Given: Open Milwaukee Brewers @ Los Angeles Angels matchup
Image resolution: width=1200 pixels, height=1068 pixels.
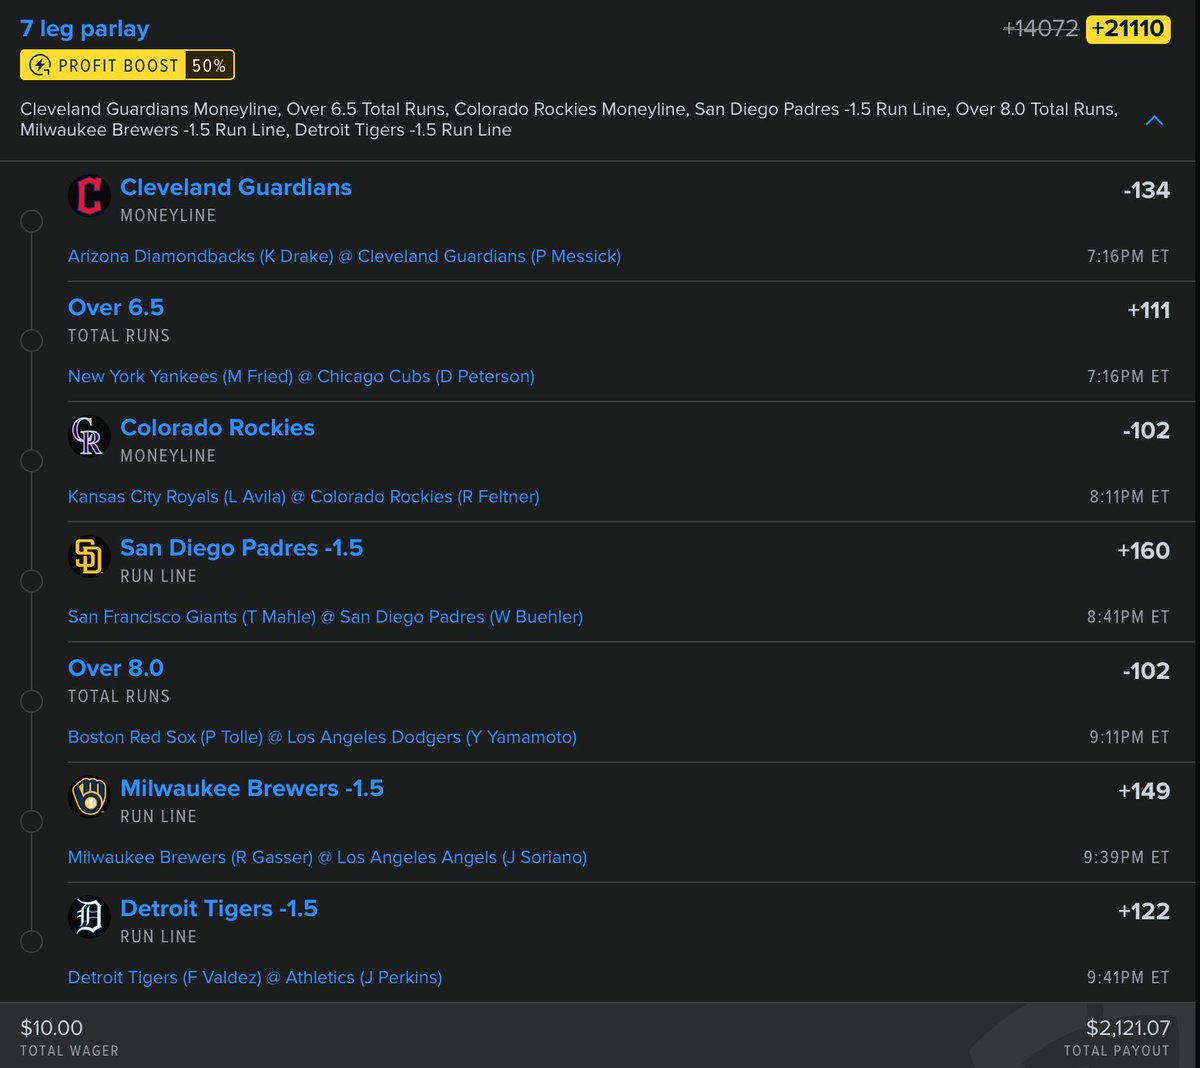Looking at the screenshot, I should tap(327, 857).
